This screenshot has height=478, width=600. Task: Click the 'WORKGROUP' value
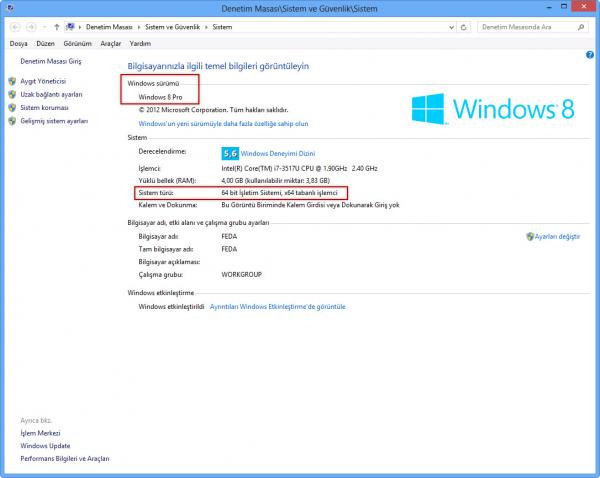pos(242,274)
